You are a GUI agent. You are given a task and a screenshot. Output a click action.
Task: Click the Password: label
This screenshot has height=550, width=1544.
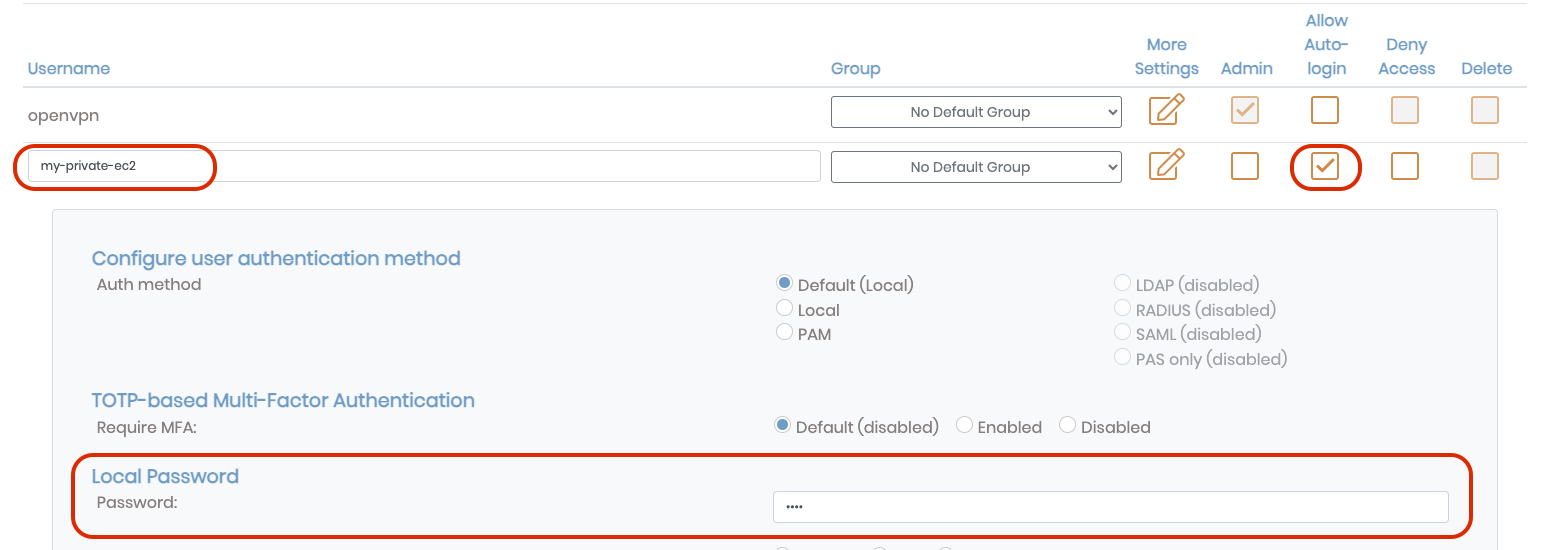pos(137,502)
